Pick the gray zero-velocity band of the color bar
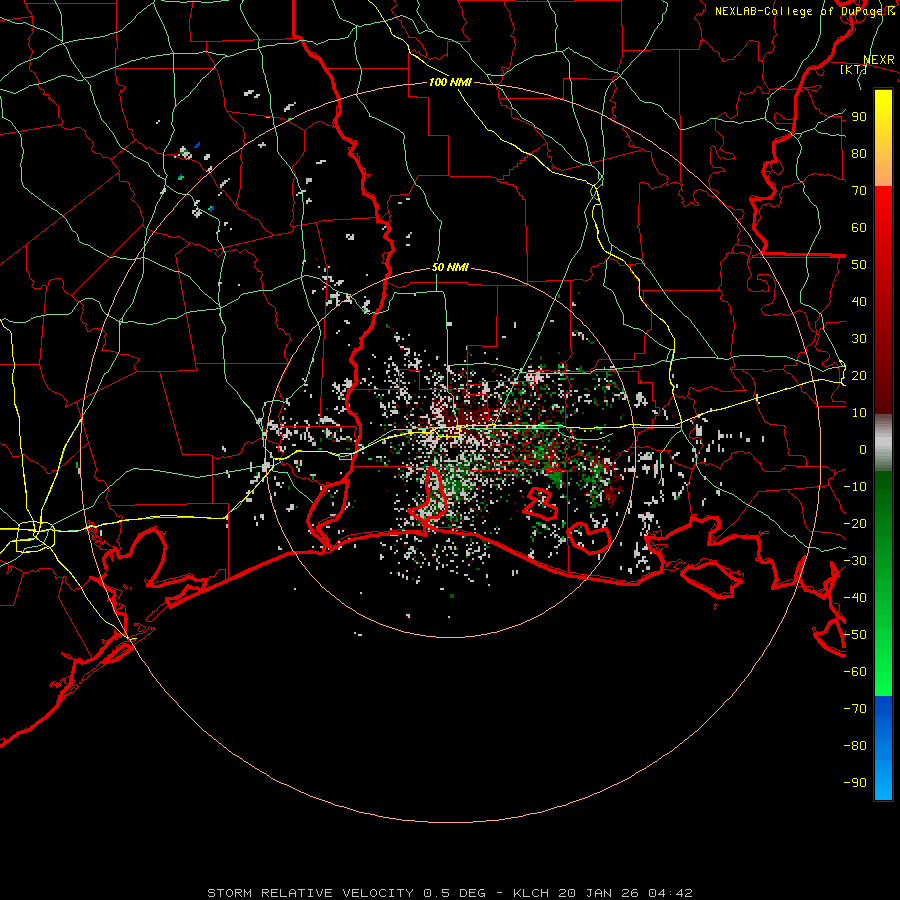 click(883, 443)
